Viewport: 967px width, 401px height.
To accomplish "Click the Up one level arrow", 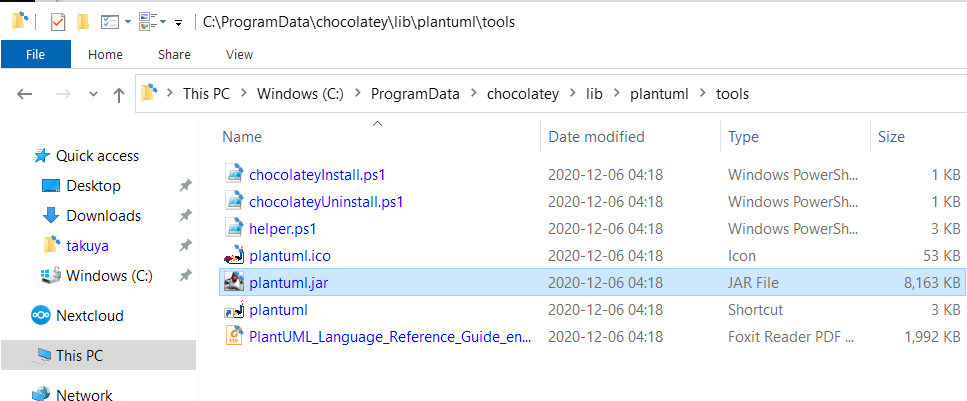I will pos(119,94).
